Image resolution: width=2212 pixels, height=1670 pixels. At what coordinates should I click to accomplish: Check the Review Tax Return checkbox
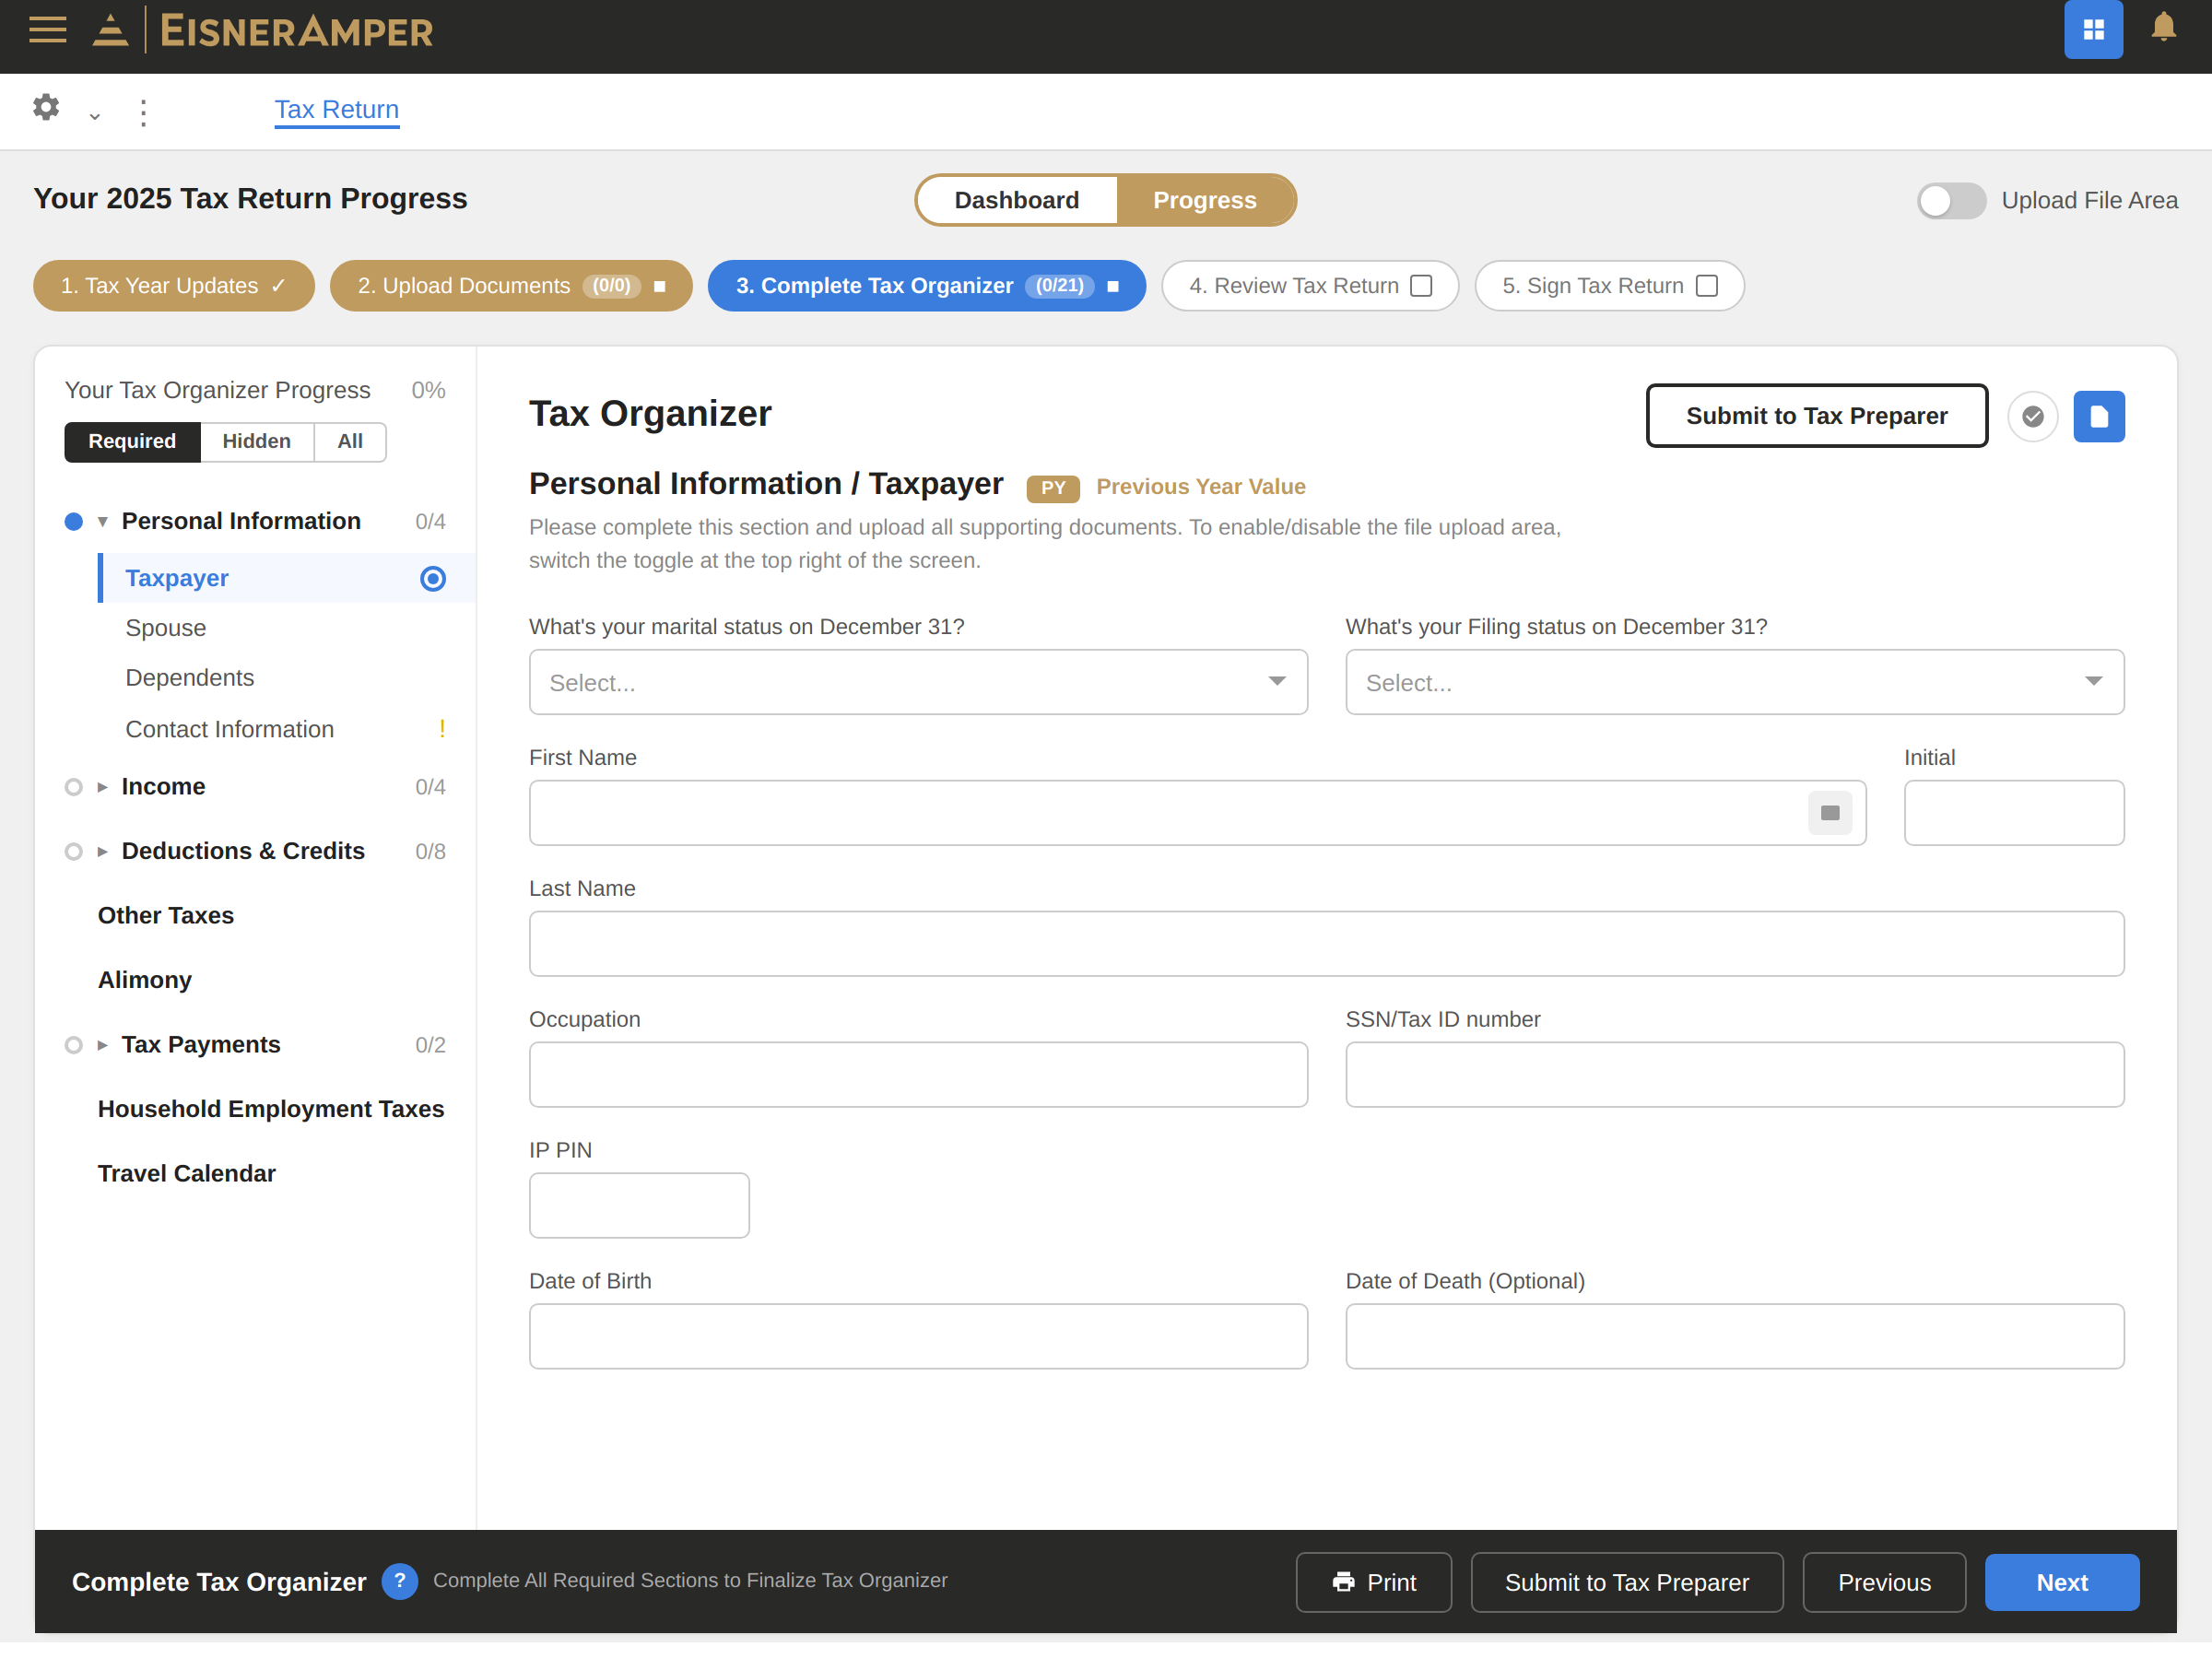pos(1421,286)
